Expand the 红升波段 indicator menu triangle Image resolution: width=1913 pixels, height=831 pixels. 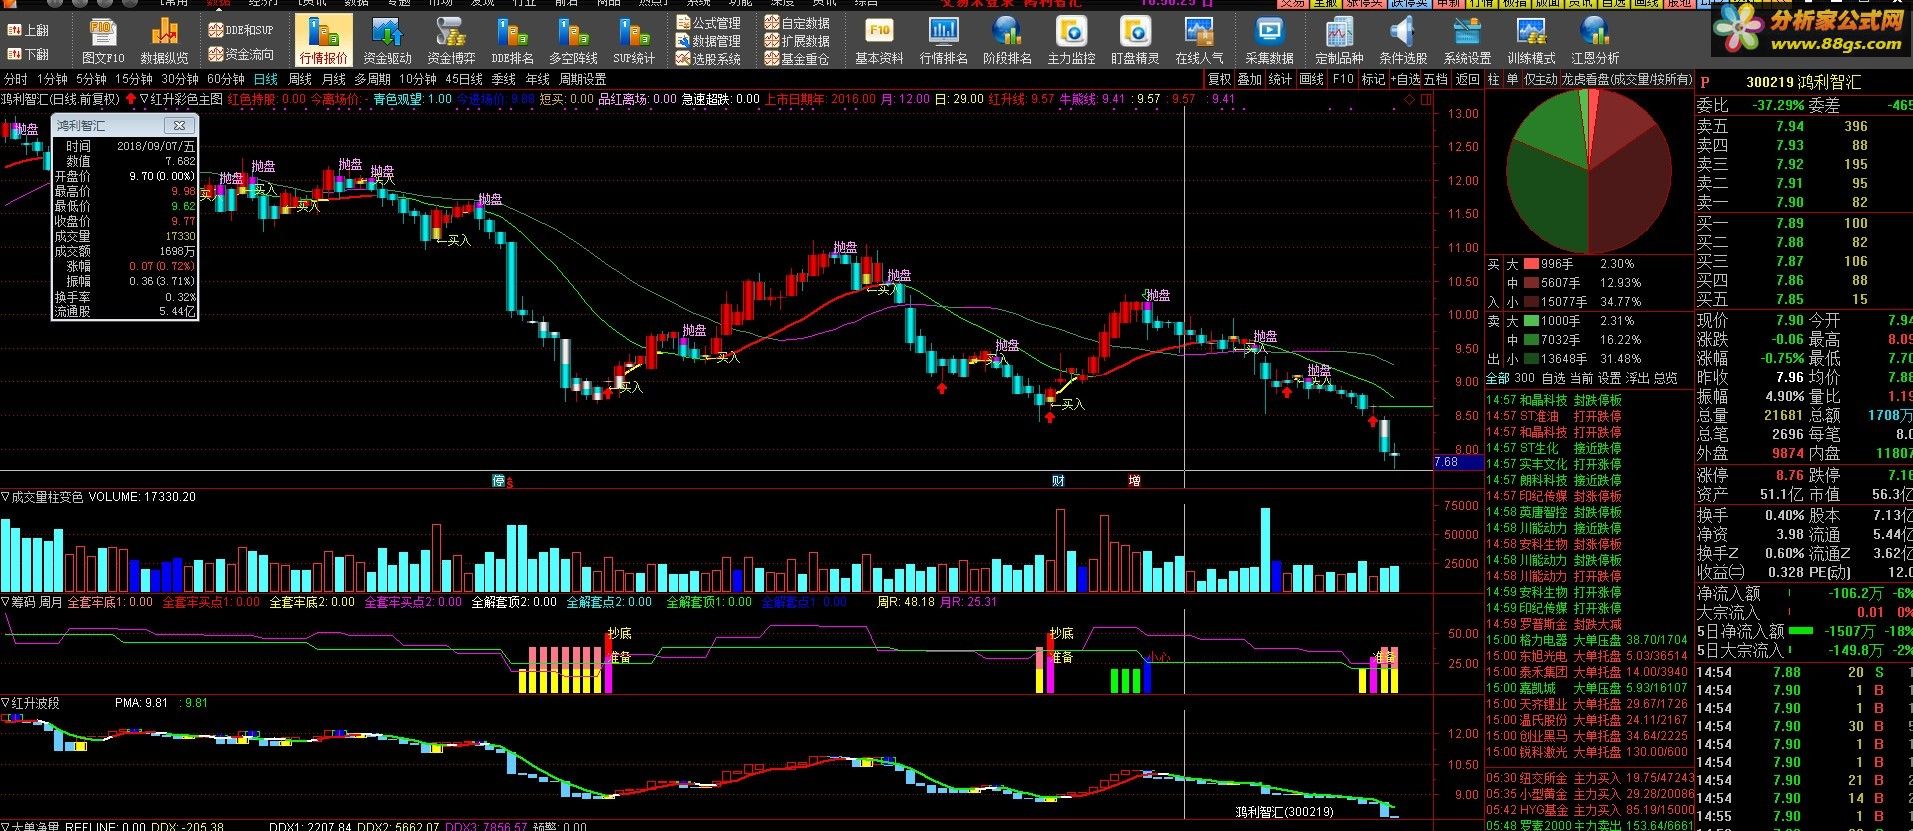[5, 703]
